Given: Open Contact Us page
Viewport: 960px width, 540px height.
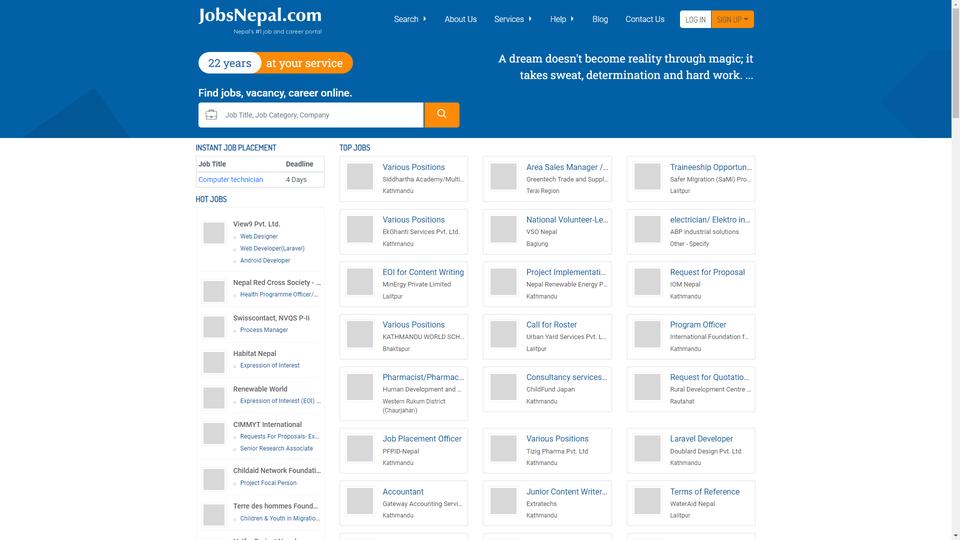Looking at the screenshot, I should [645, 19].
